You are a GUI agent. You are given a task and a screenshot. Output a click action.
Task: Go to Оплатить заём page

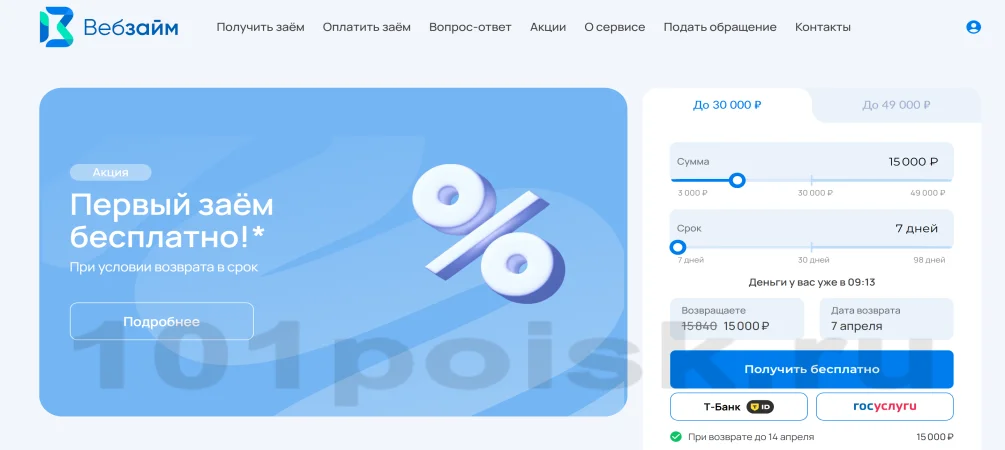click(x=367, y=27)
